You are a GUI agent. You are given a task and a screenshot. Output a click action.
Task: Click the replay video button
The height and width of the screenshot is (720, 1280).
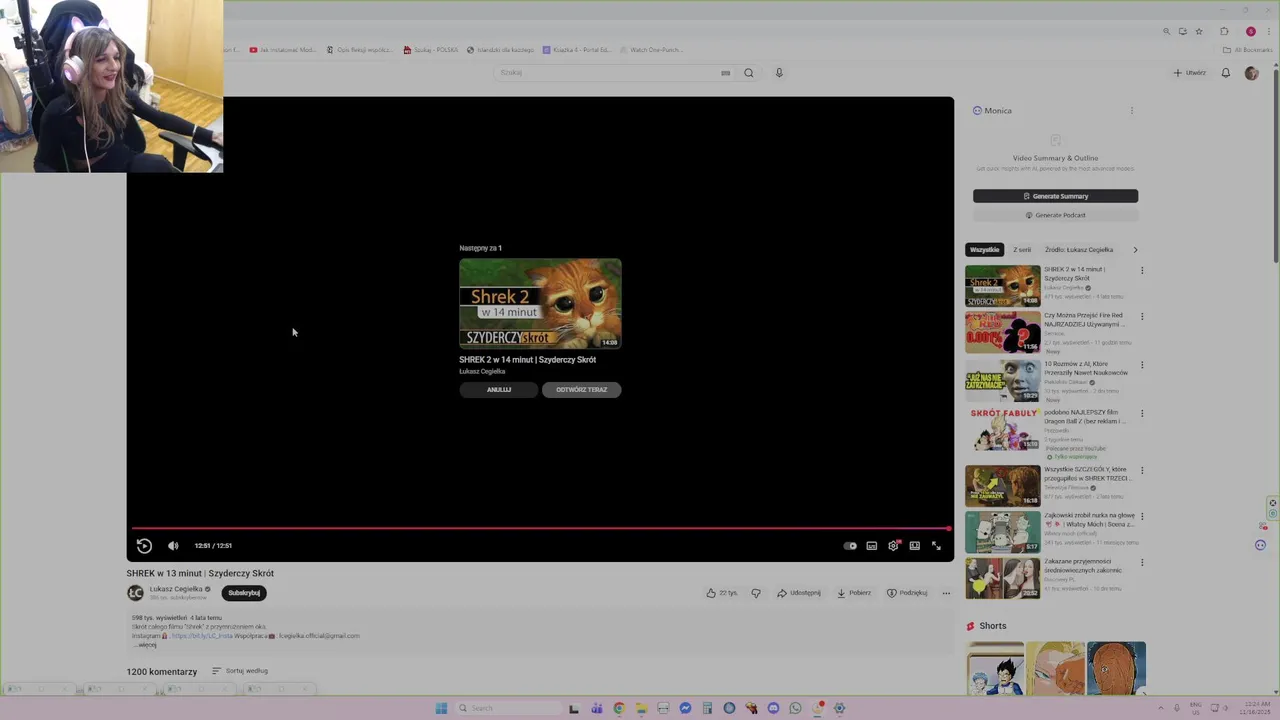click(x=144, y=546)
